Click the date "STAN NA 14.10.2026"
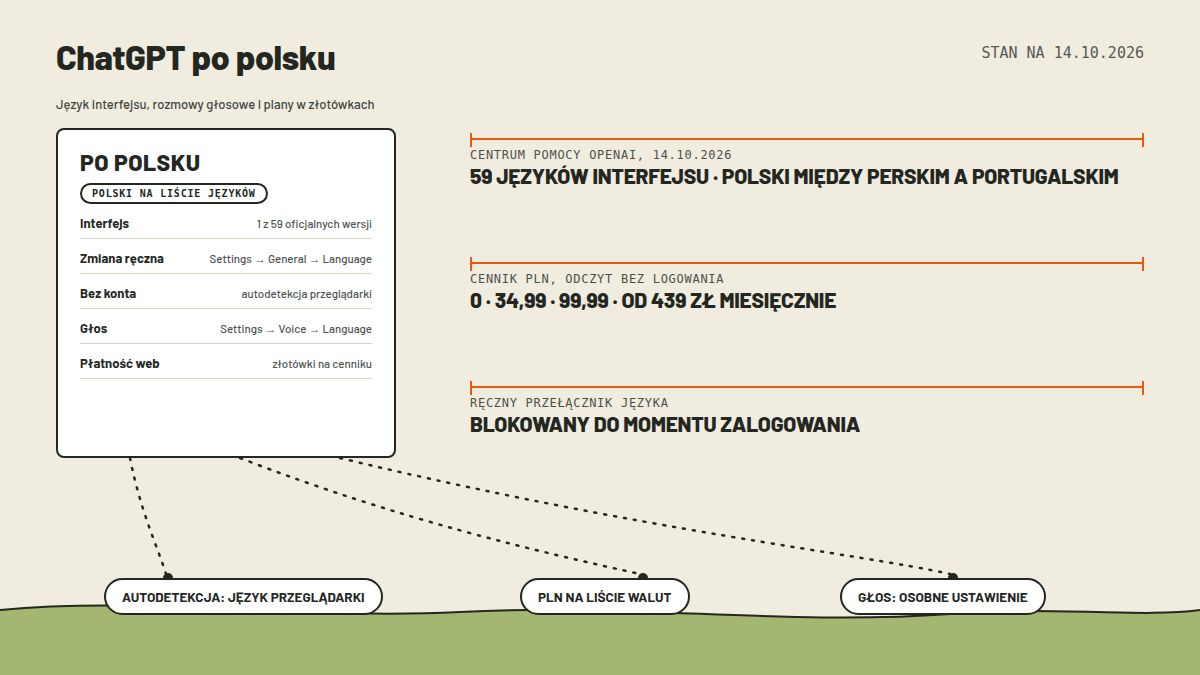Viewport: 1200px width, 675px height. [1062, 53]
